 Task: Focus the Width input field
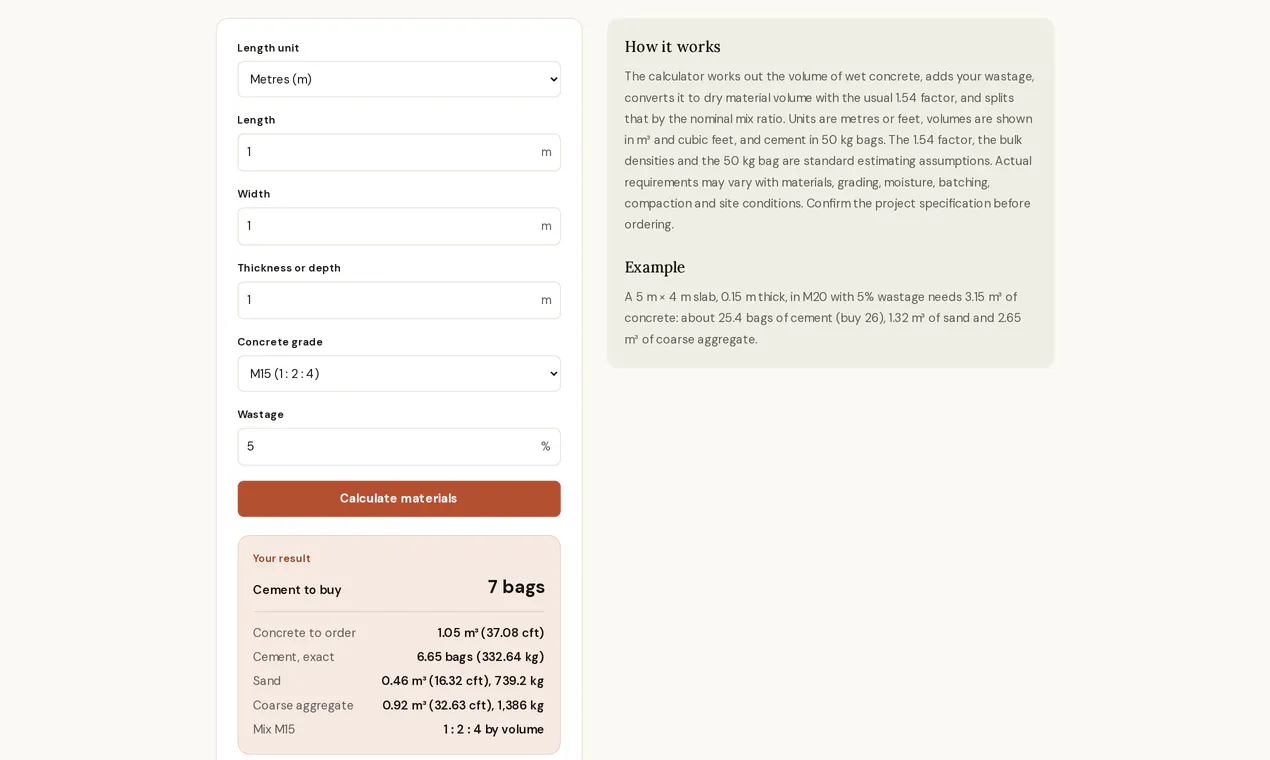click(398, 226)
